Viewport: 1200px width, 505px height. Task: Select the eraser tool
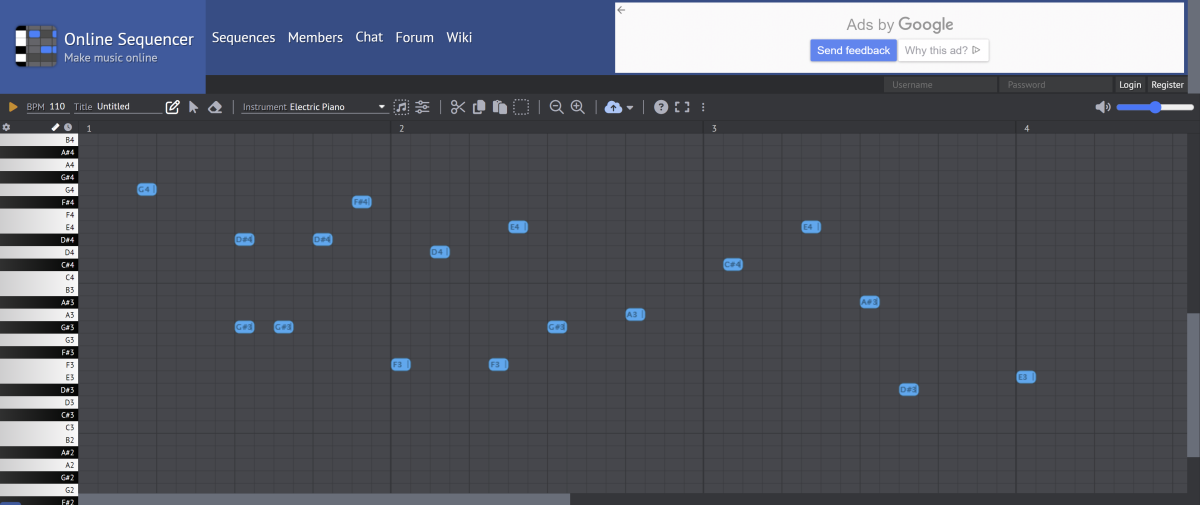[x=214, y=107]
